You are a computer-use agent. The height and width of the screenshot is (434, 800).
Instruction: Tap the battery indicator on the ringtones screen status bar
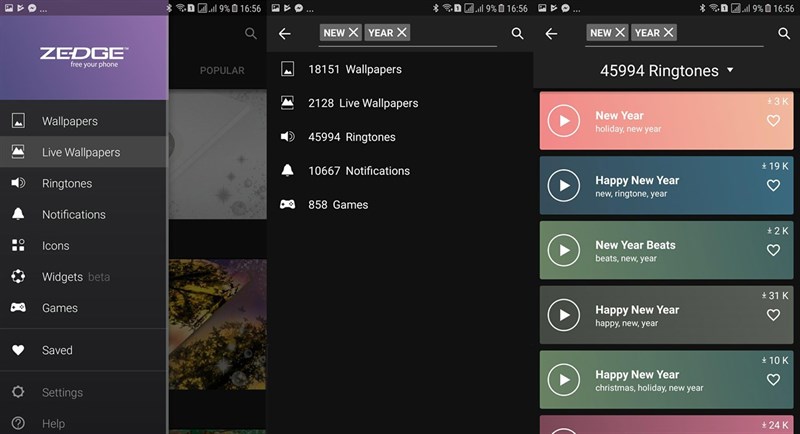point(768,8)
